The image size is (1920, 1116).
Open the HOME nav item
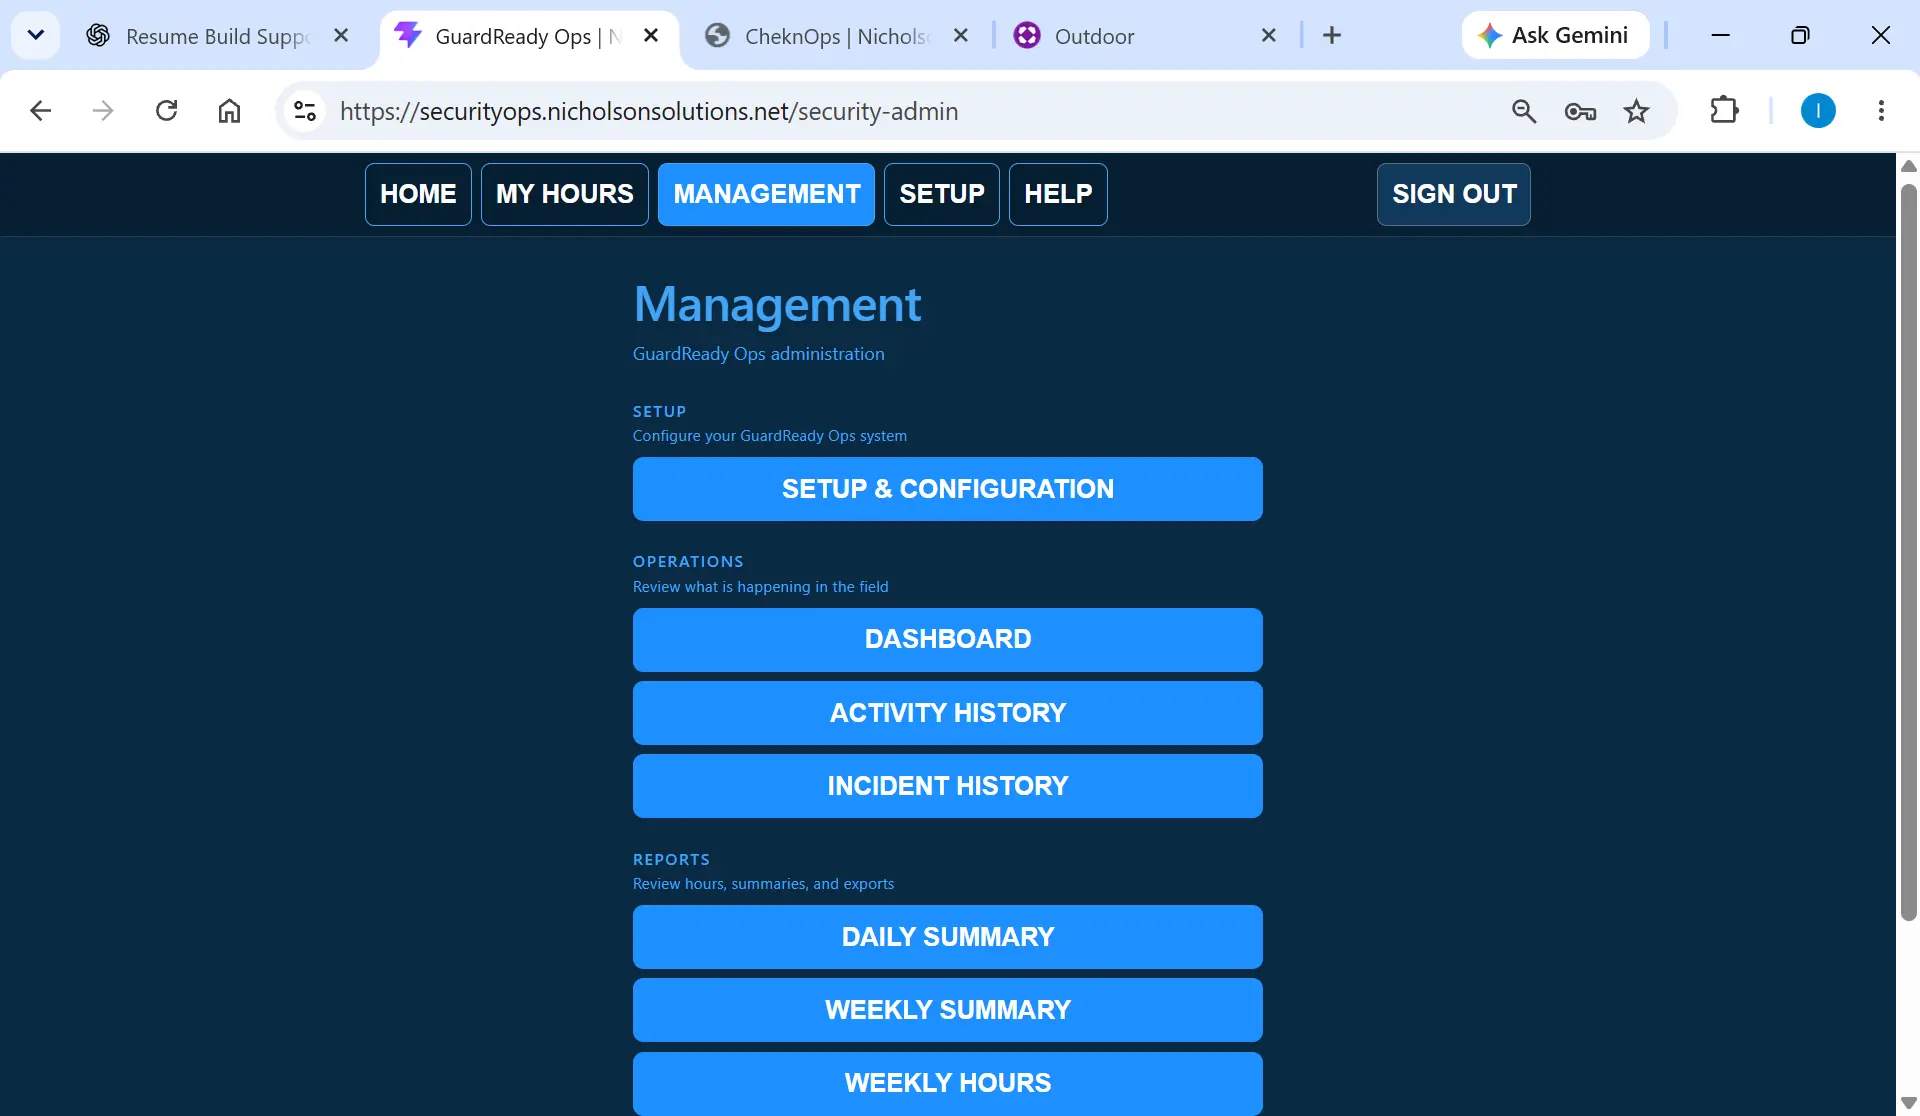tap(418, 194)
